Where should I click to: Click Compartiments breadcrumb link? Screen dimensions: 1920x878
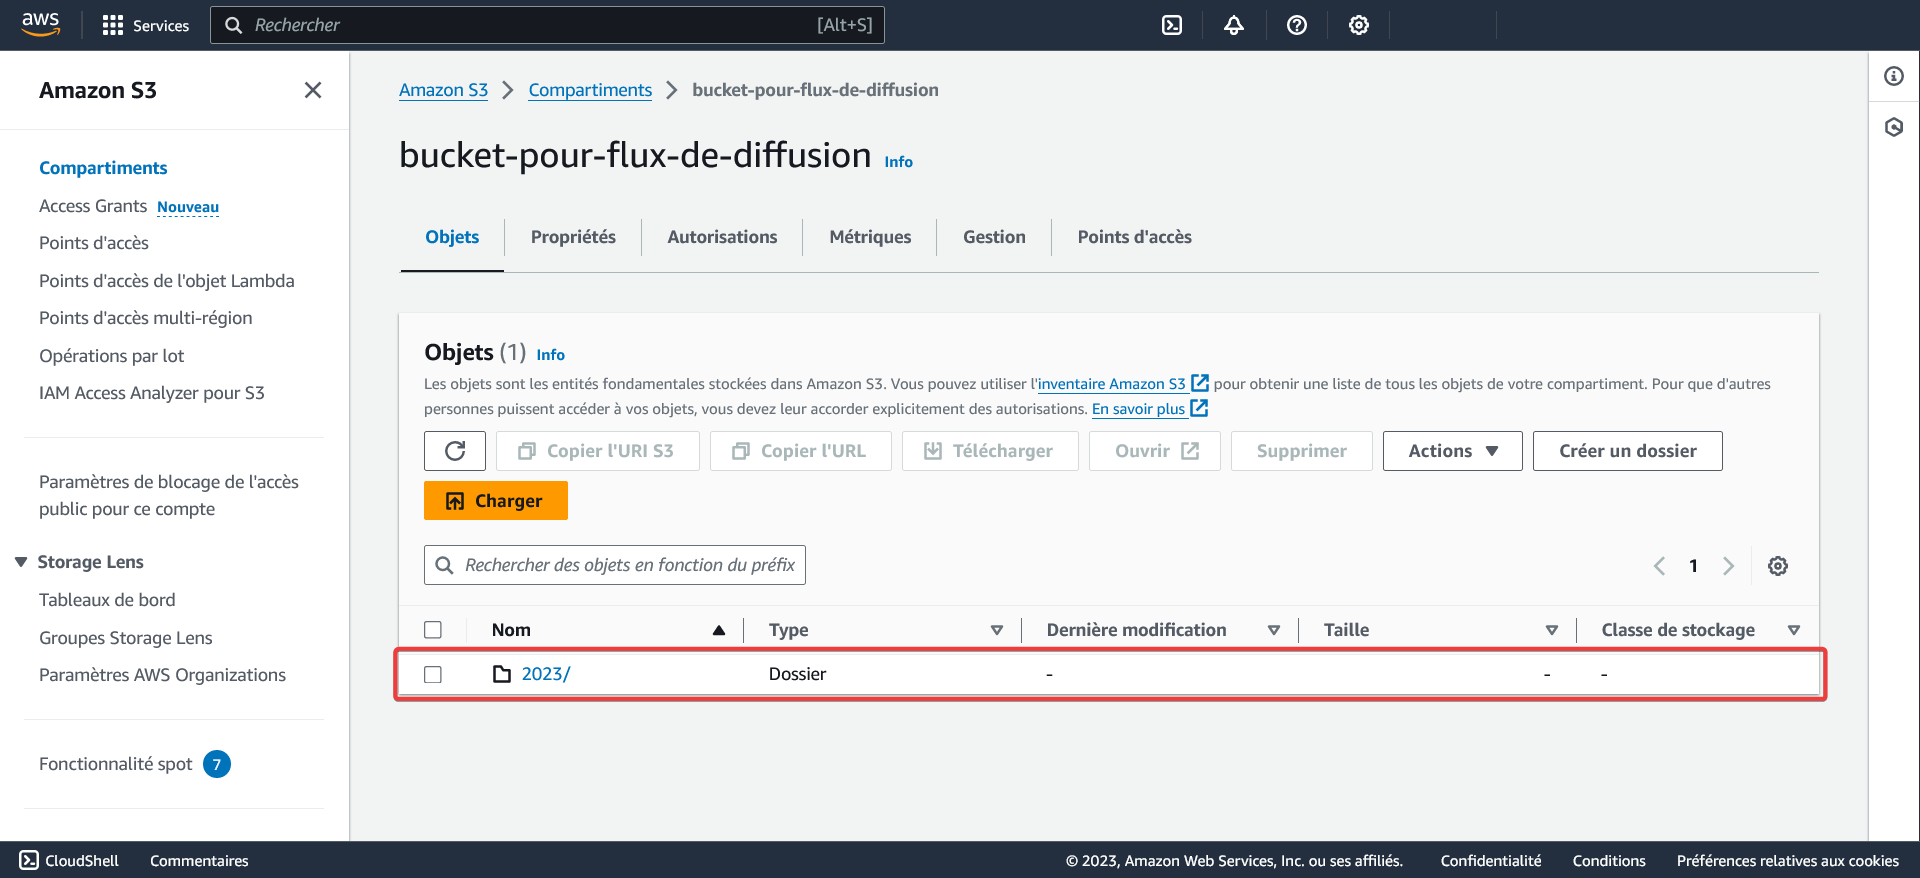click(x=590, y=90)
